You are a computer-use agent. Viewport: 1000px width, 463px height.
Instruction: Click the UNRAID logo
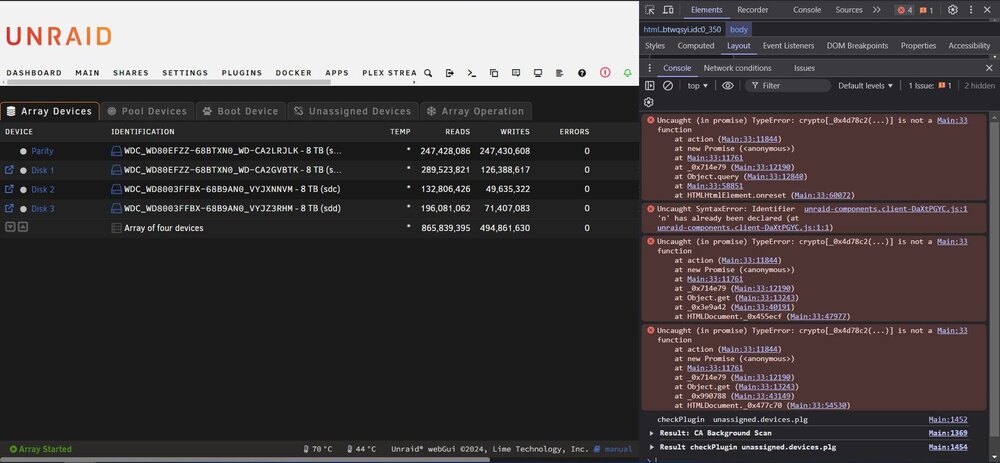[59, 36]
